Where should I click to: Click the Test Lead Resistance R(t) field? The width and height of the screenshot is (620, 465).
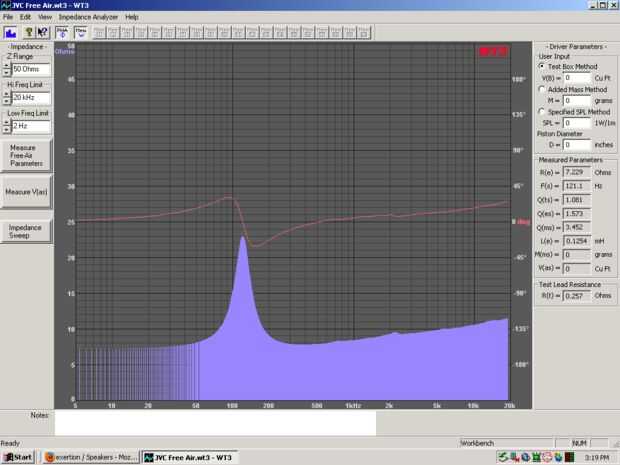coord(577,296)
